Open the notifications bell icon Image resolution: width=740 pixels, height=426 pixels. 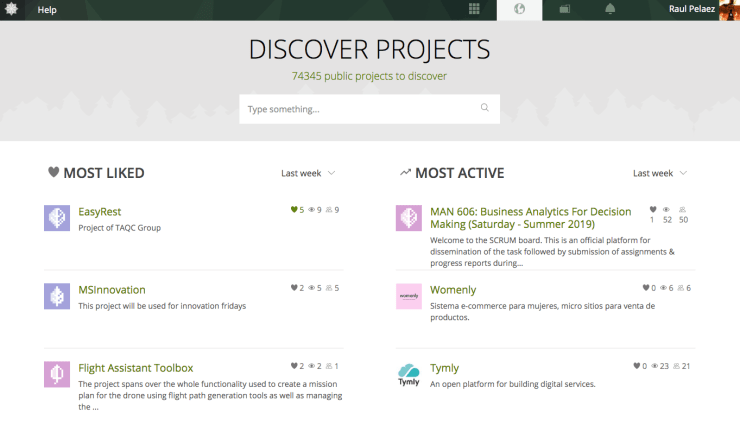point(610,10)
